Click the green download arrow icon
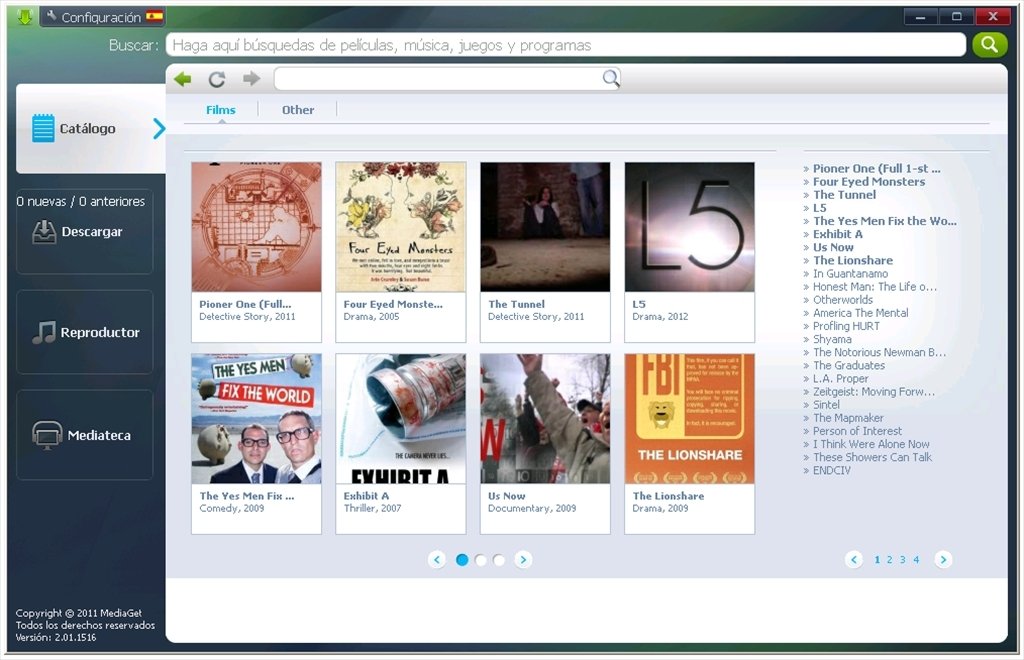The width and height of the screenshot is (1024, 660). click(25, 17)
